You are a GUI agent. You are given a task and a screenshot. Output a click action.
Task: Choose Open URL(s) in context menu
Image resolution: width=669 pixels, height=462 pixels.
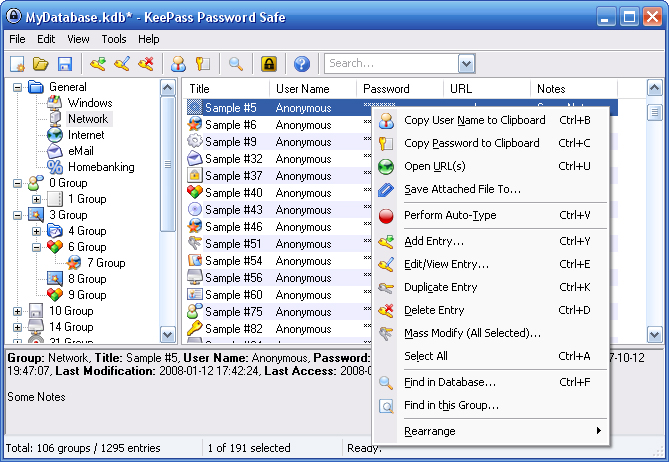(x=490, y=166)
